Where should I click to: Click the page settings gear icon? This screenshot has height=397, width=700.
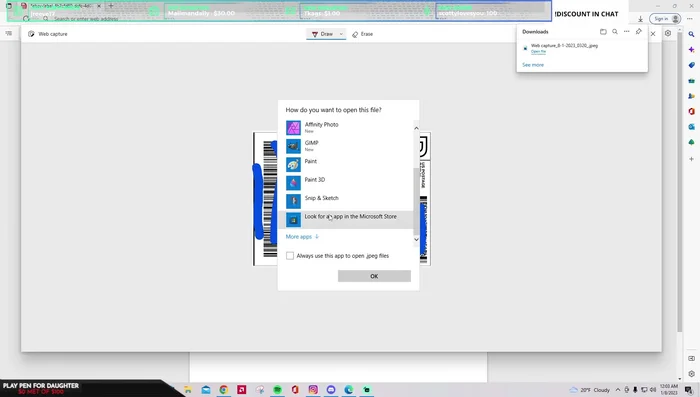click(x=668, y=33)
